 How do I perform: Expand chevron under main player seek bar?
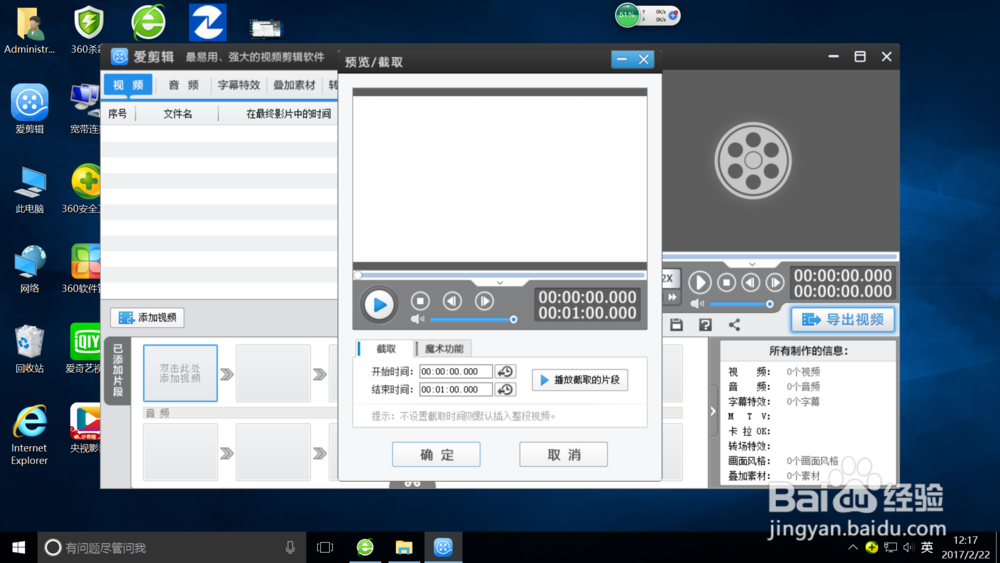pos(752,264)
